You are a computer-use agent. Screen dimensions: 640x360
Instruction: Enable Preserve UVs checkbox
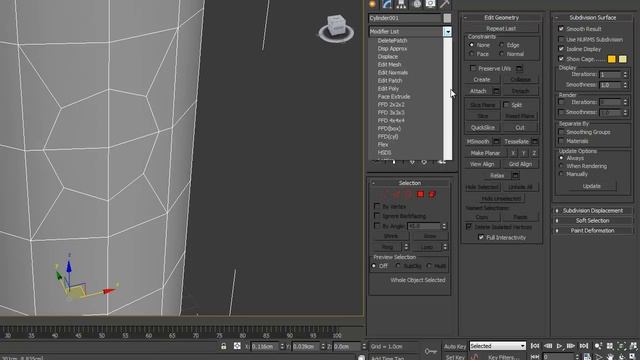pyautogui.click(x=473, y=68)
